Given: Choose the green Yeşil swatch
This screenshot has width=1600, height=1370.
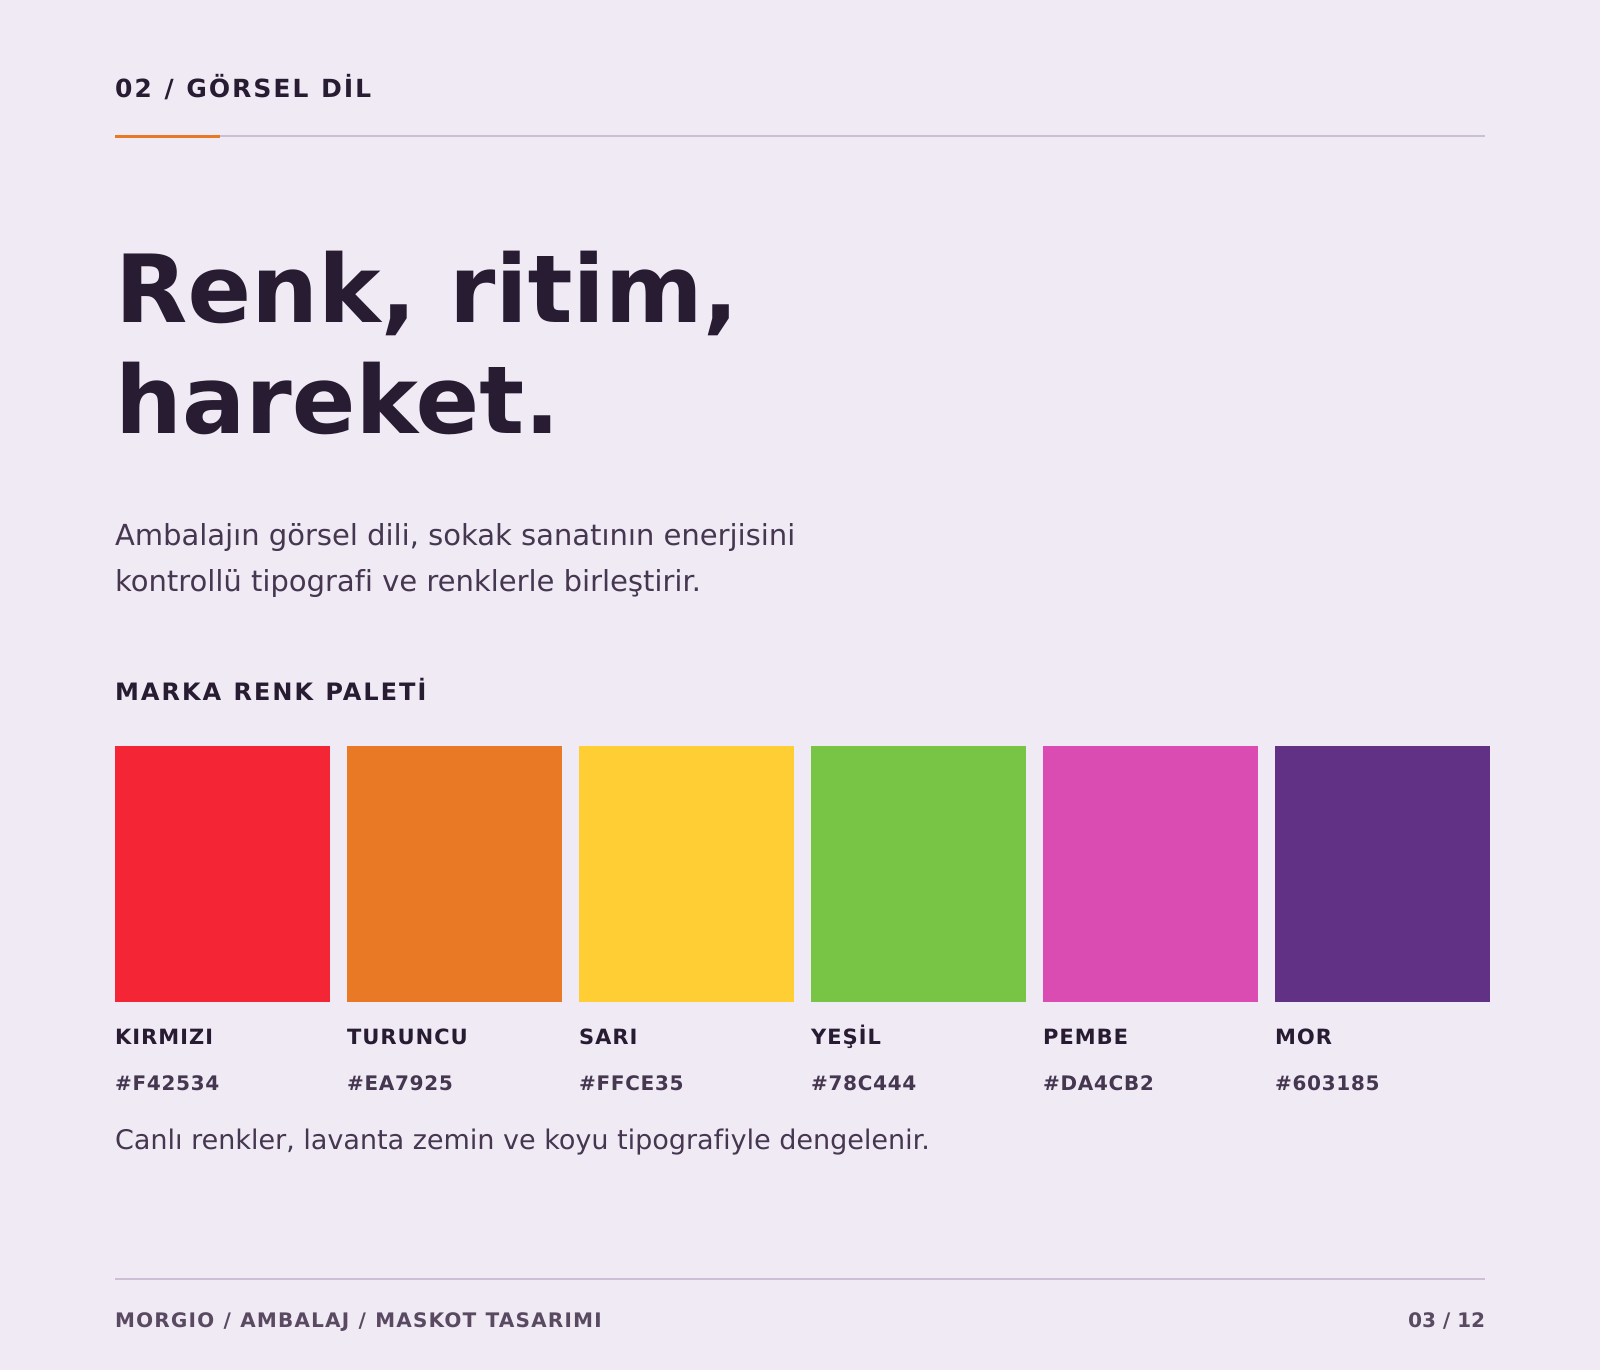Looking at the screenshot, I should pyautogui.click(x=918, y=874).
